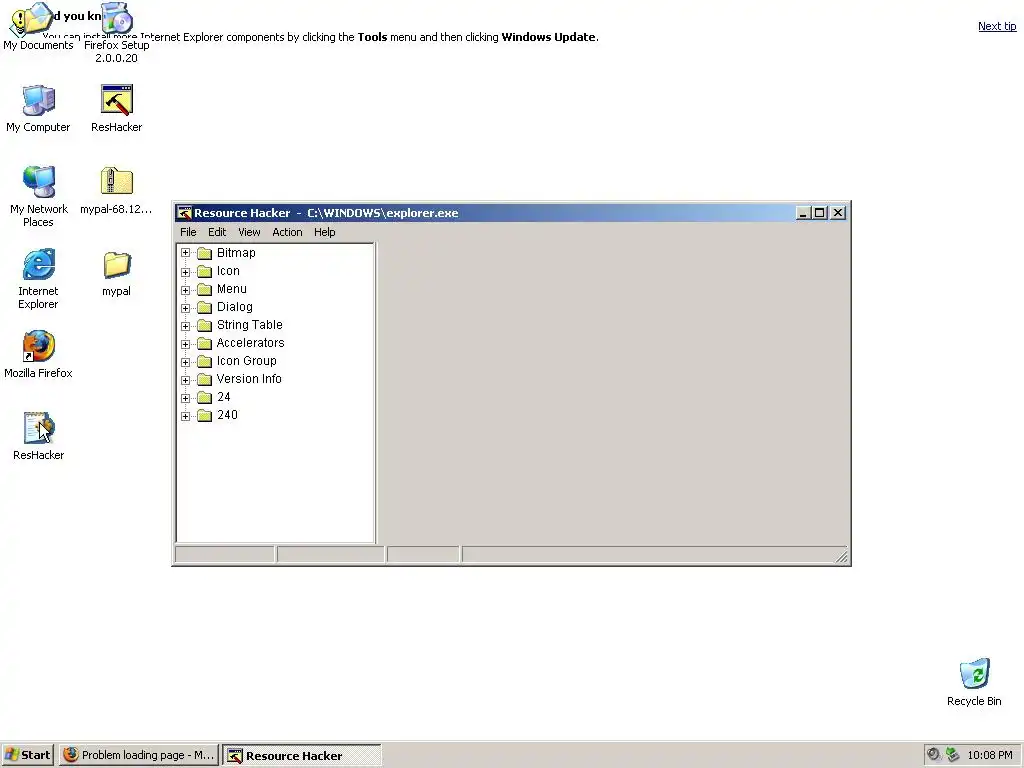Viewport: 1024px width, 768px height.
Task: Expand the 240 resource node
Action: pyautogui.click(x=185, y=415)
